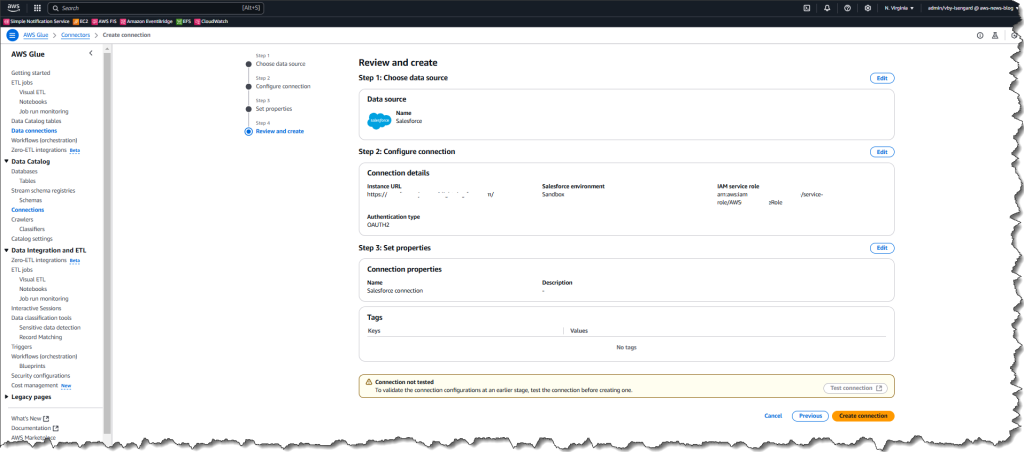Toggle the hamburger navigation menu
Image resolution: width=1024 pixels, height=452 pixels.
tap(12, 35)
